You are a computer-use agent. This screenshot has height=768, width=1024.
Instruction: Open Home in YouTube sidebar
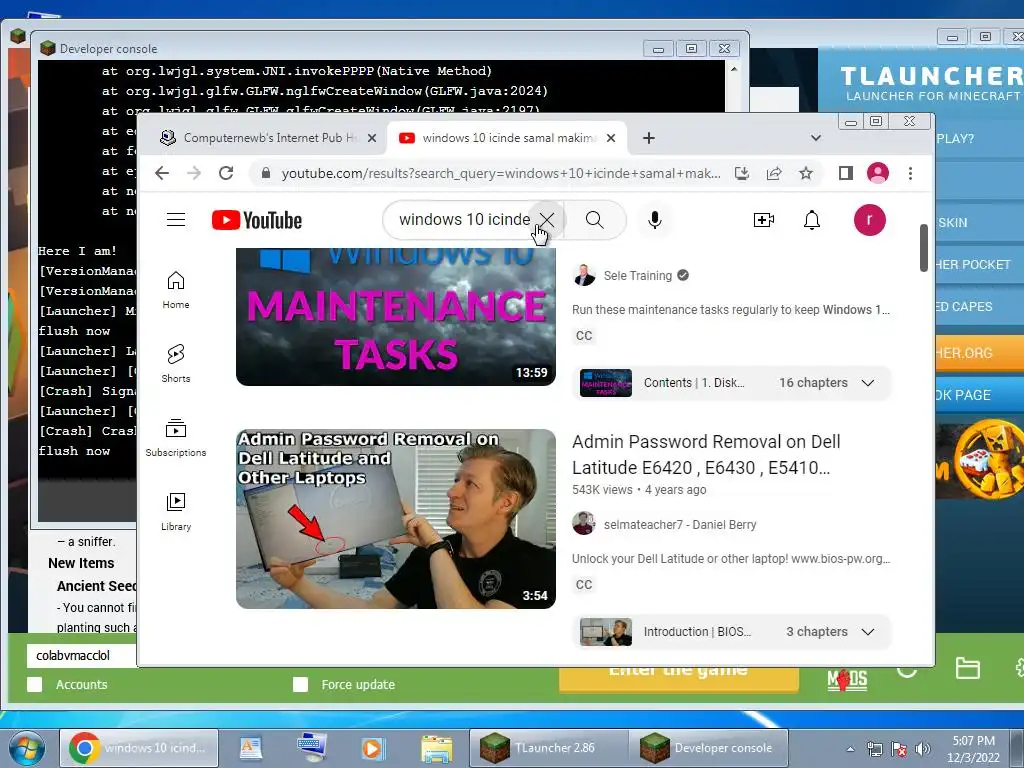pyautogui.click(x=176, y=290)
